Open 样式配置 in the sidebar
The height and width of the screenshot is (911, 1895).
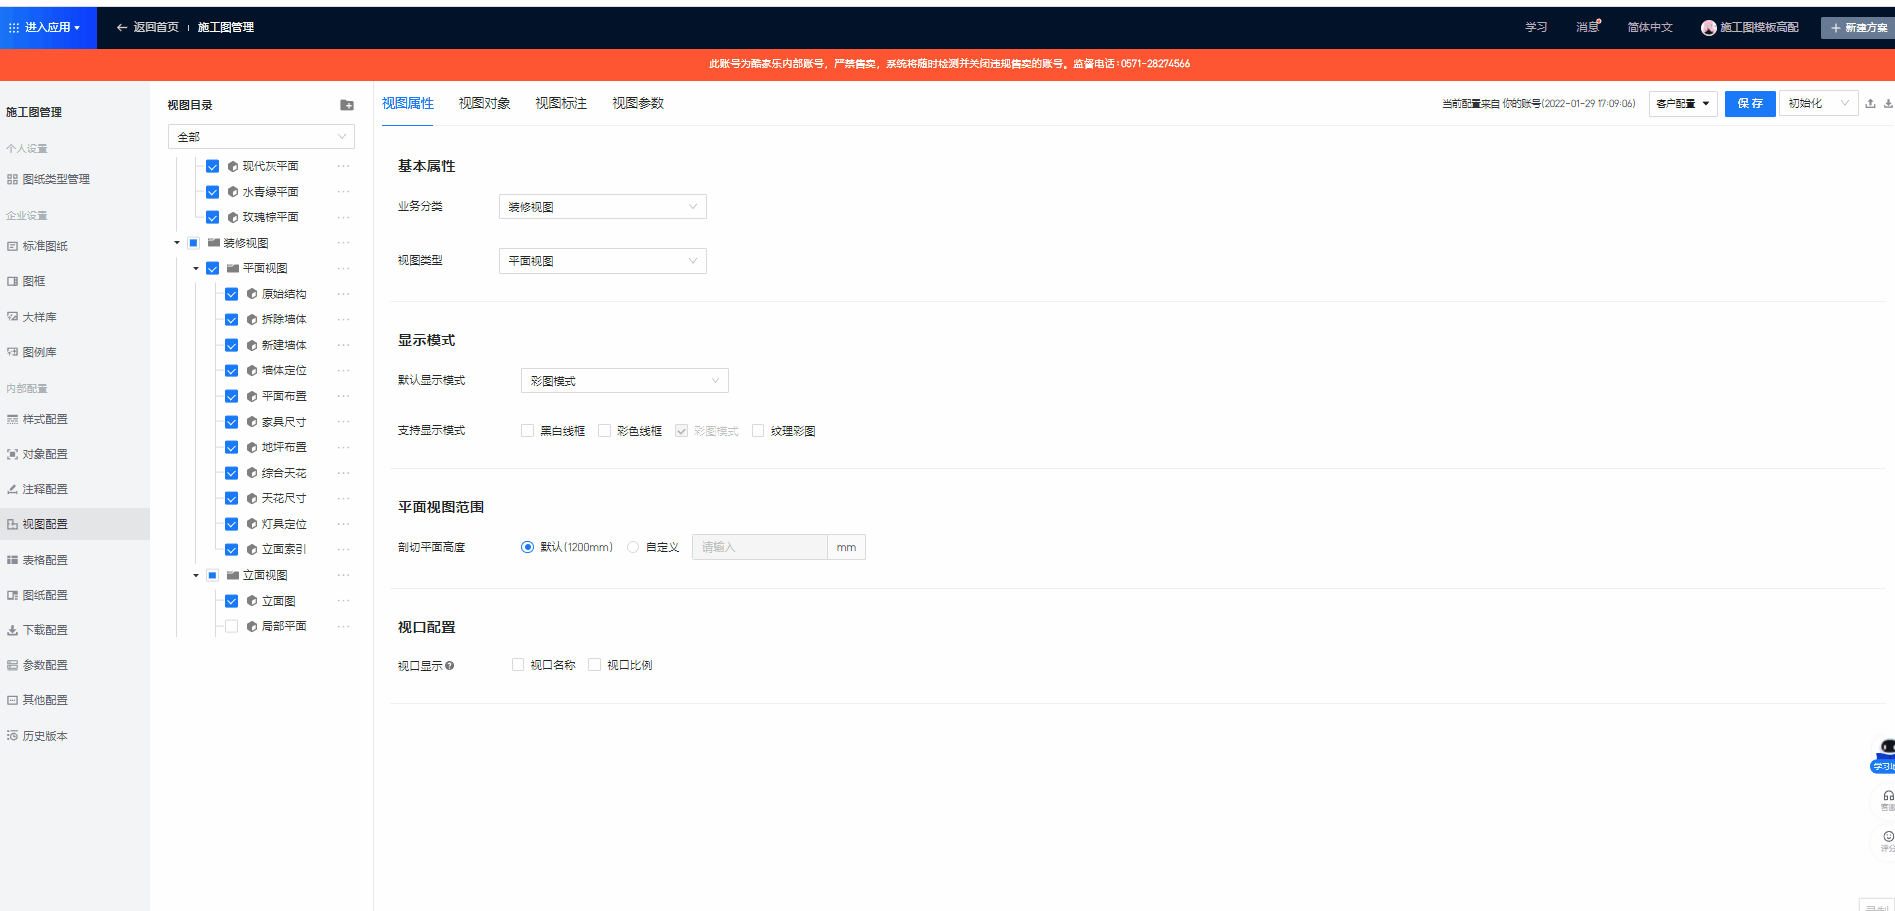pos(45,419)
